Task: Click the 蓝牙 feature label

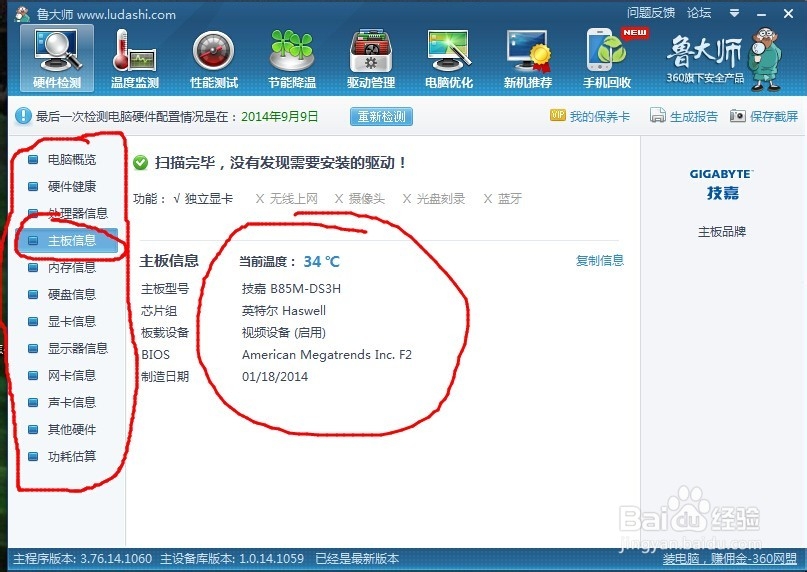Action: [510, 199]
